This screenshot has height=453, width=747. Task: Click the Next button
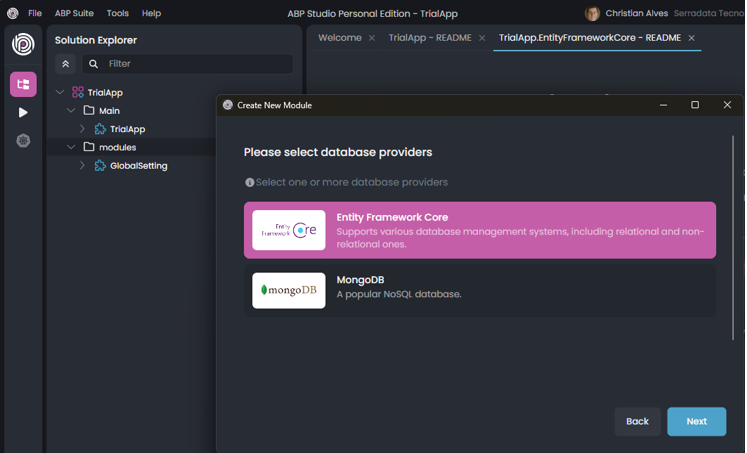(x=696, y=421)
